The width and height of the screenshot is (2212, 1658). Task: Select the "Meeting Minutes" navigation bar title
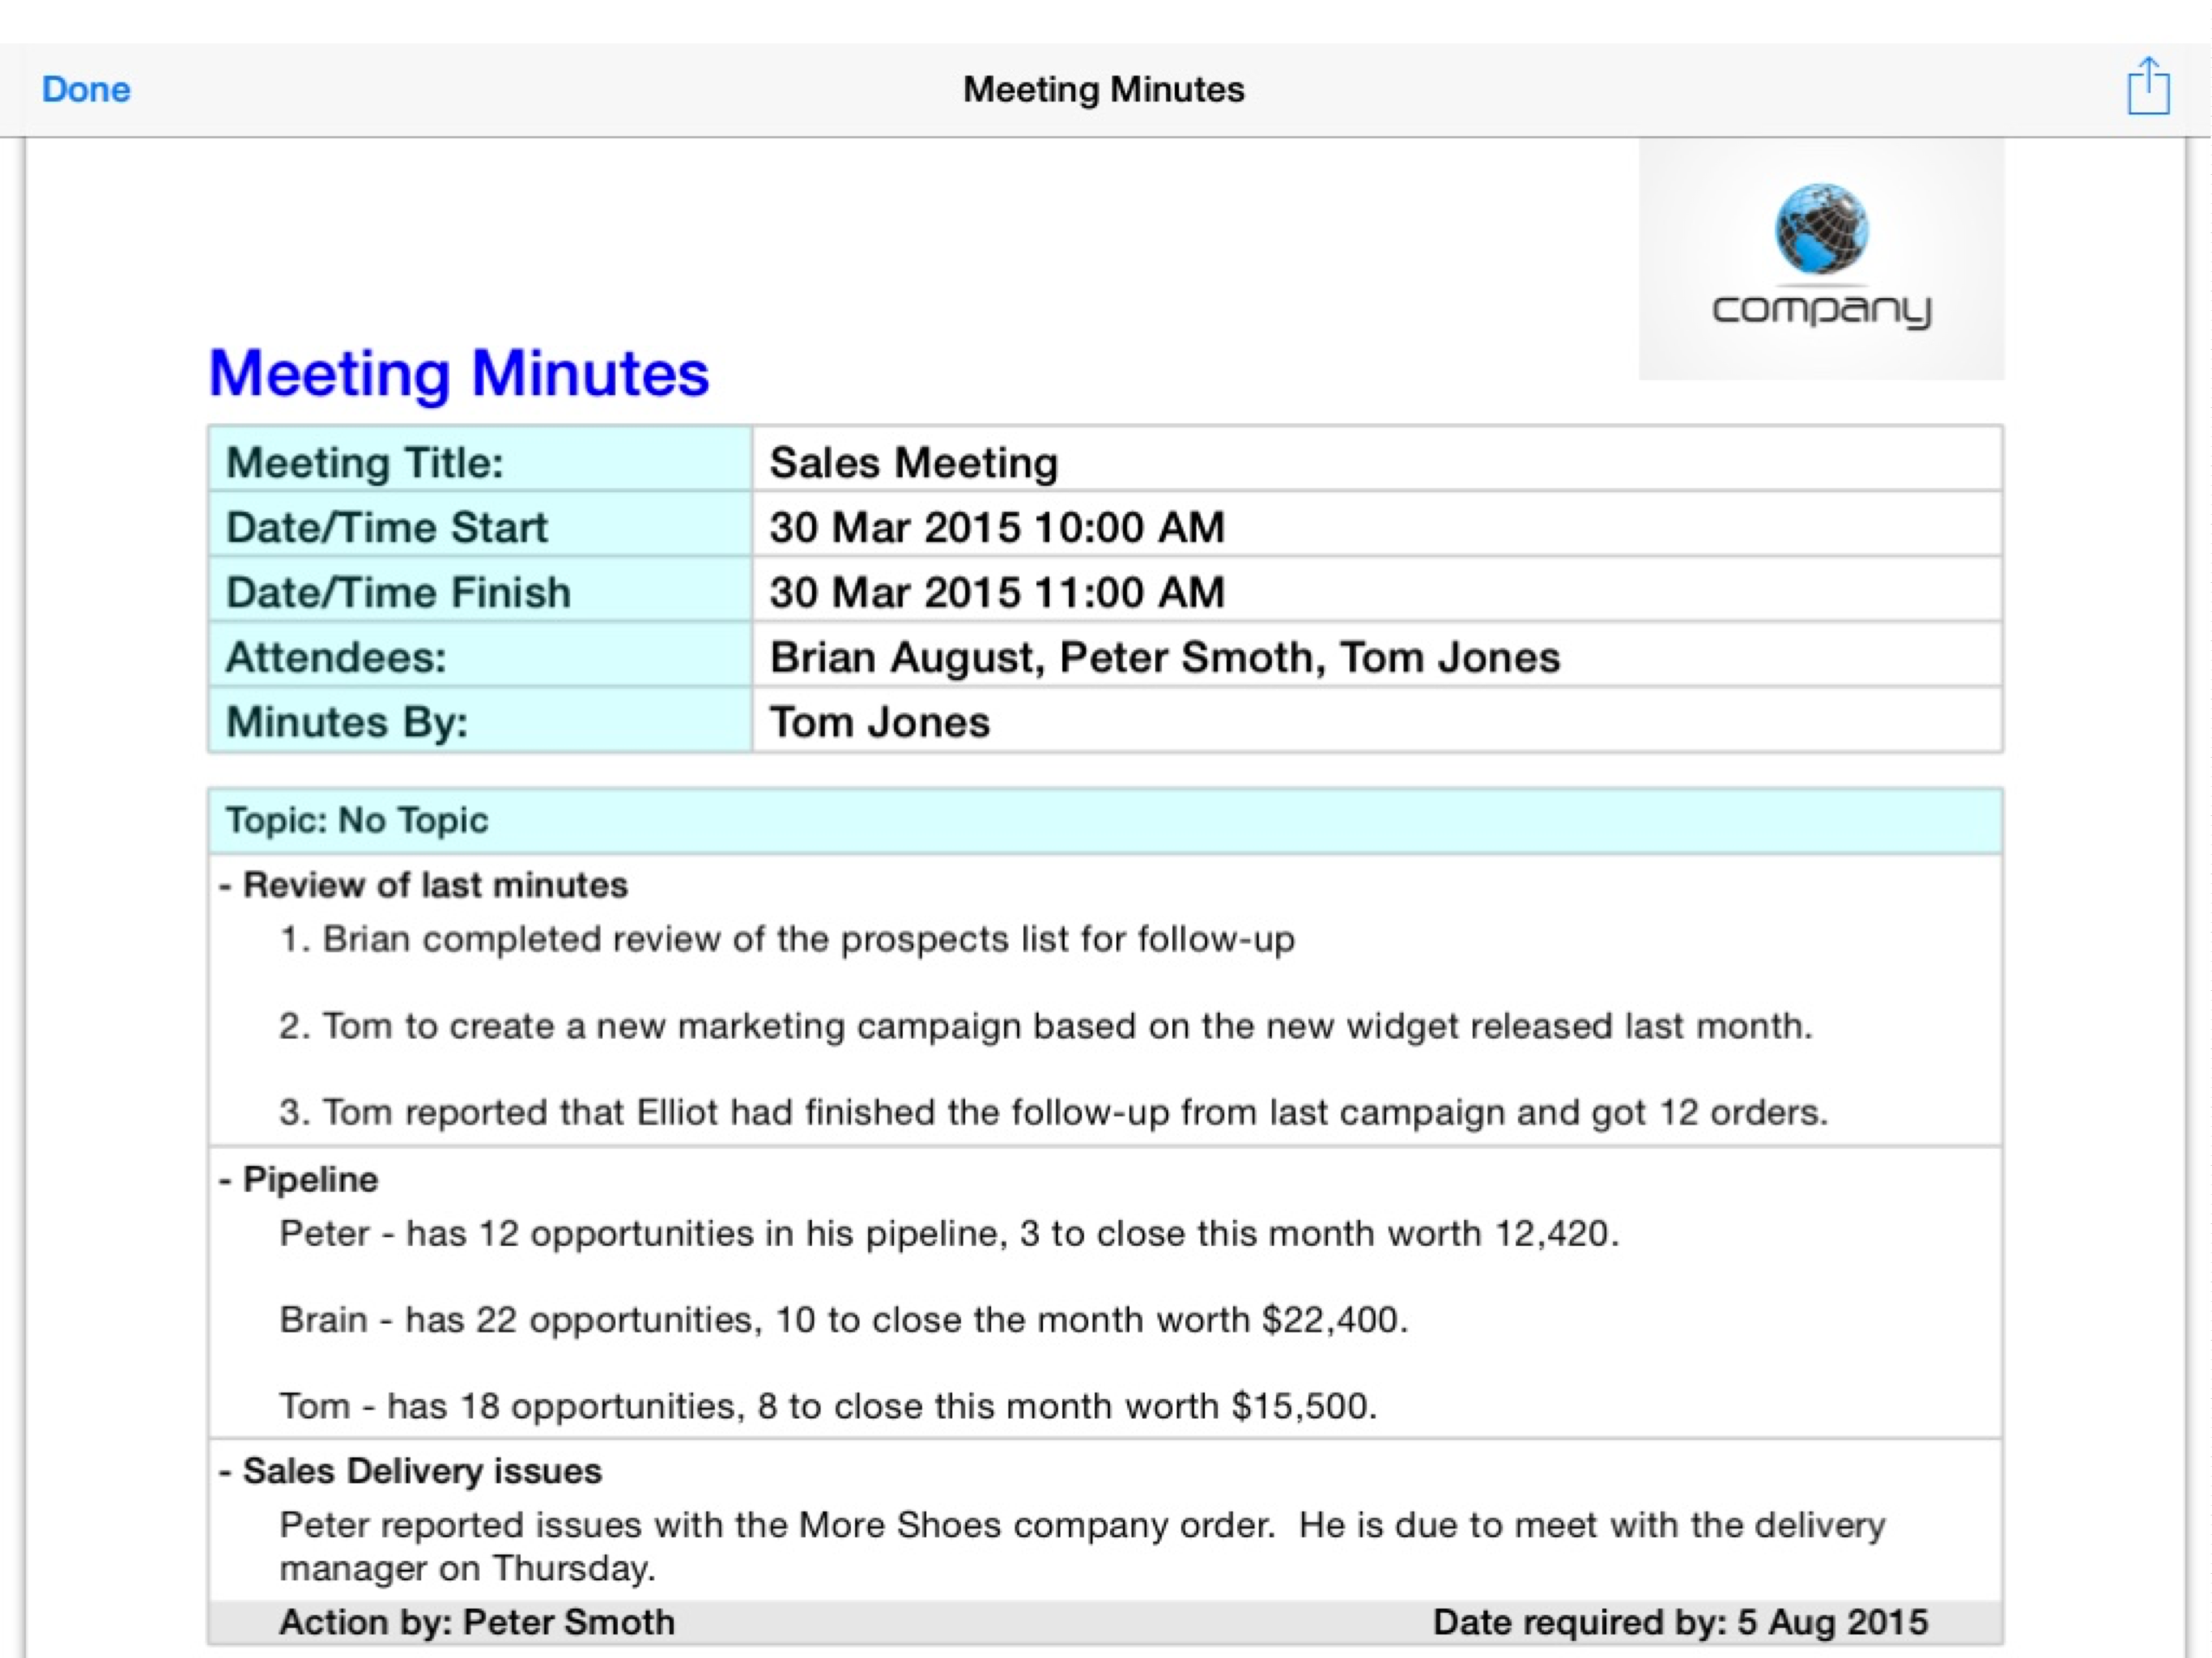click(x=1103, y=90)
